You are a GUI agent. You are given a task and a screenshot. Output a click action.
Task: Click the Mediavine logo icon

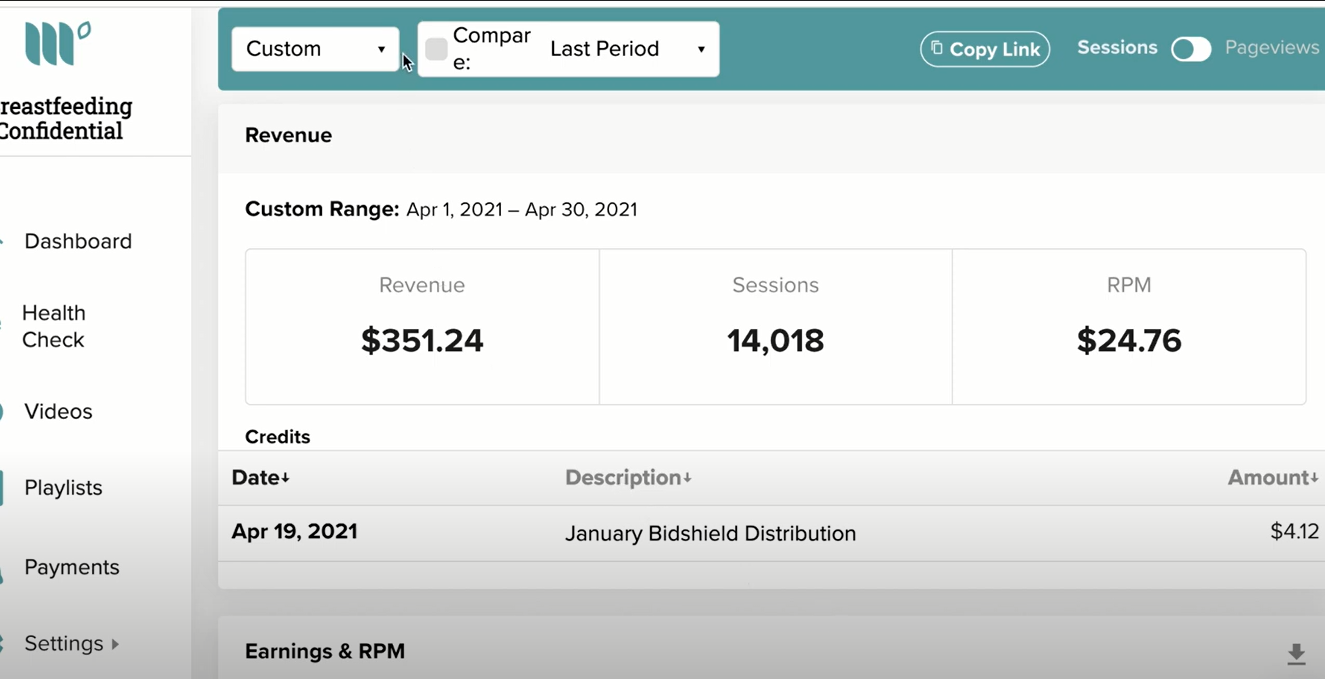click(57, 43)
